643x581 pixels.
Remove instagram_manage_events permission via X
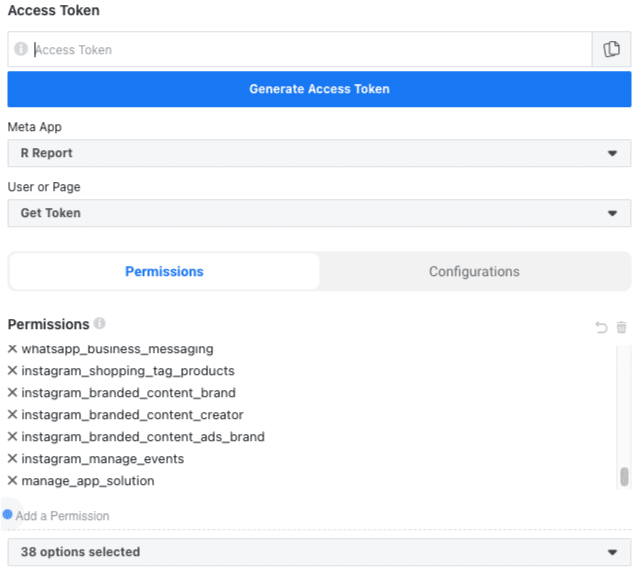[13, 459]
